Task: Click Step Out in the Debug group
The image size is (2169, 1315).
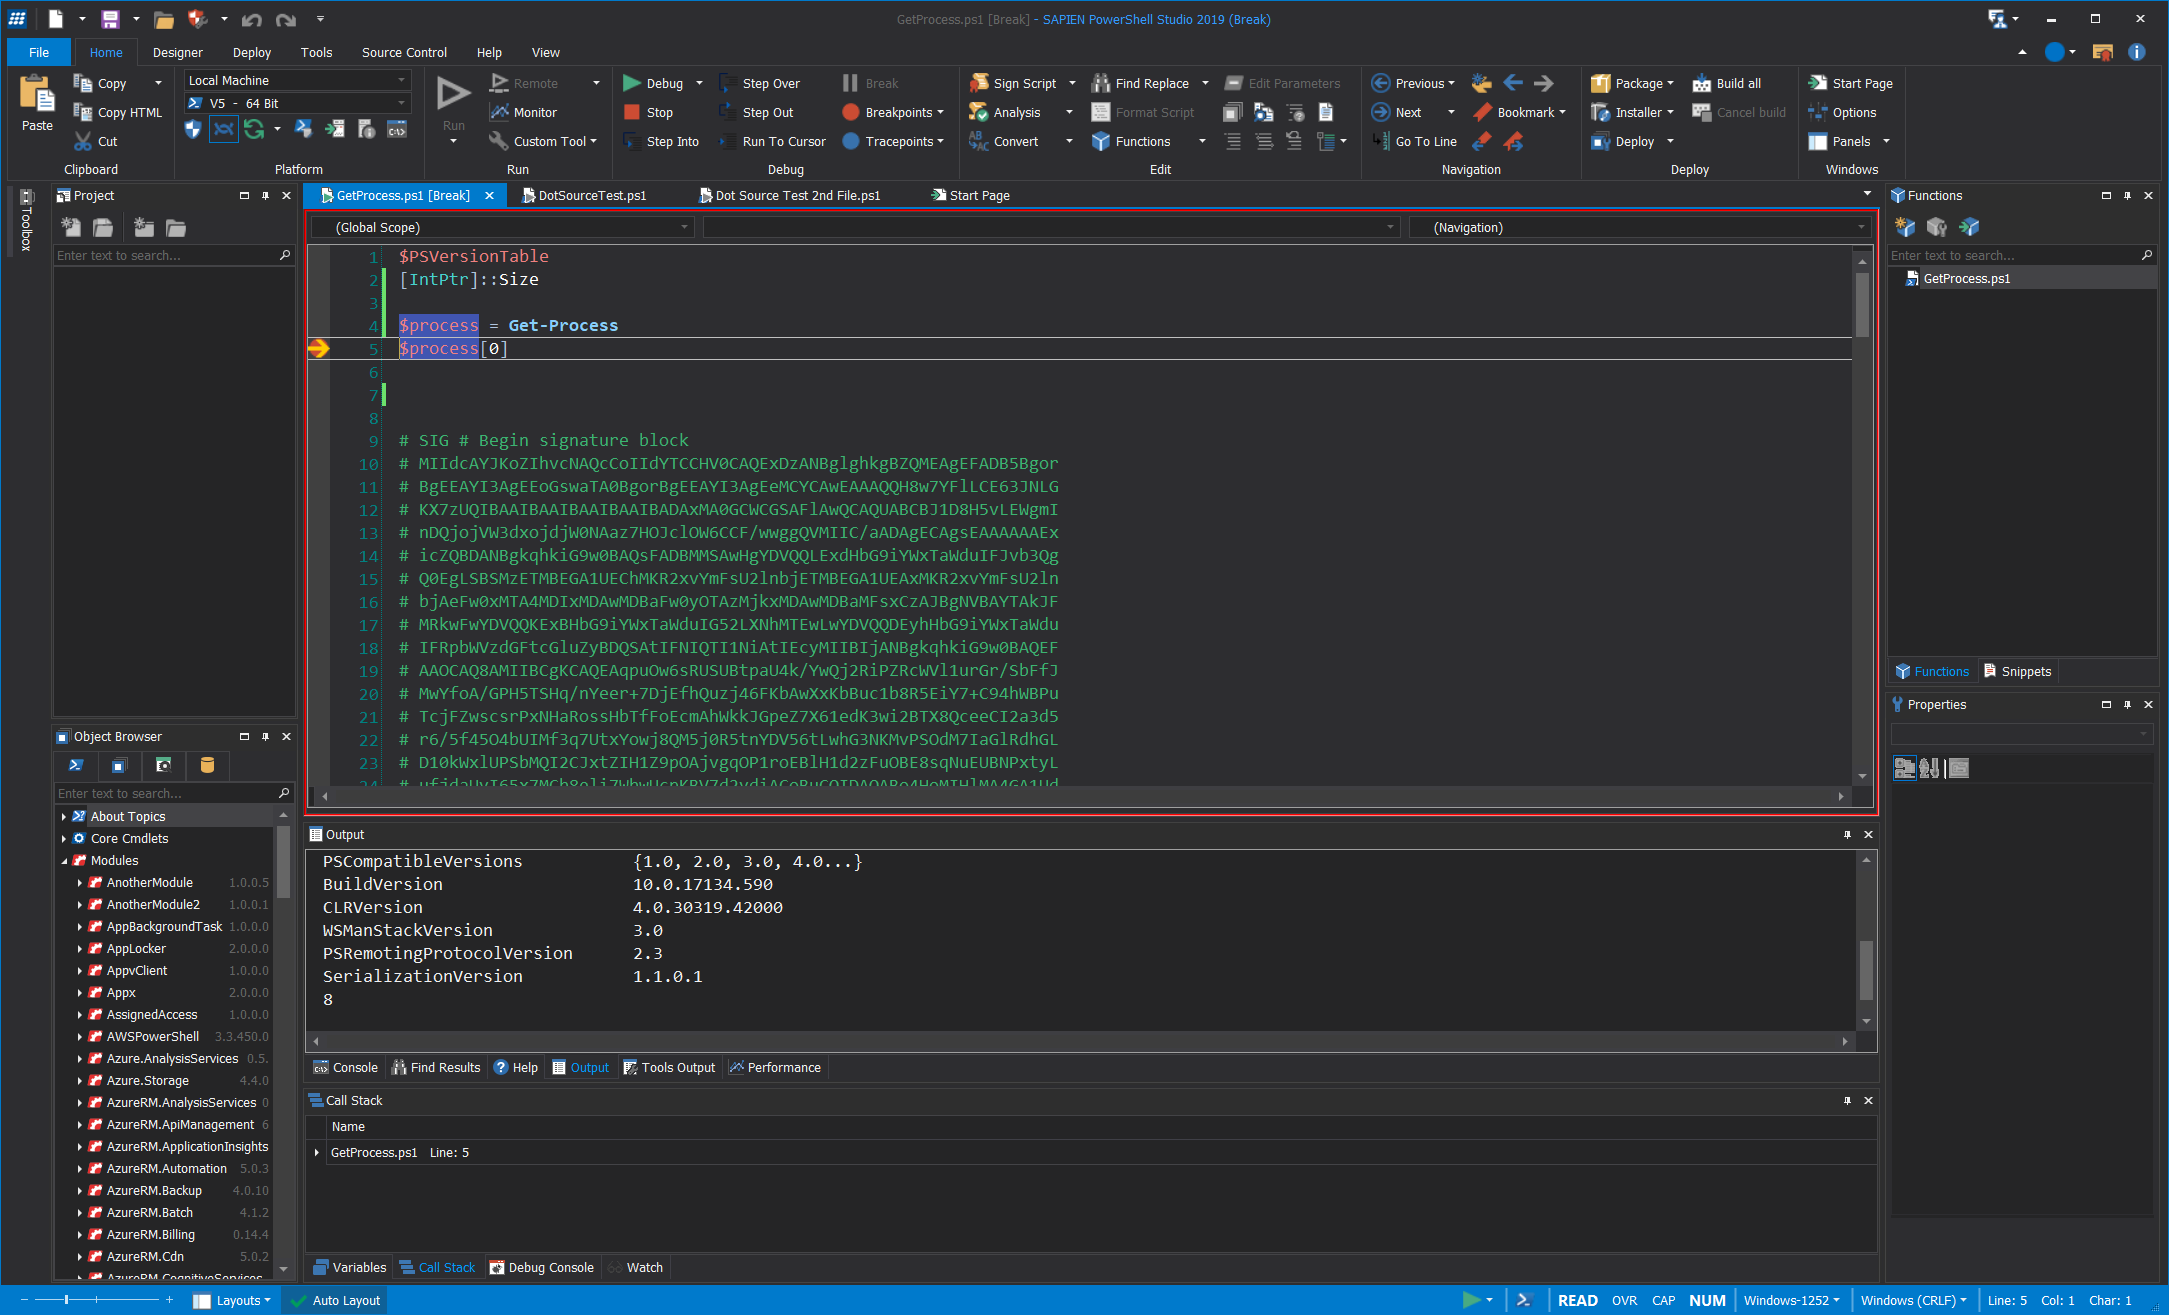Action: click(x=757, y=112)
